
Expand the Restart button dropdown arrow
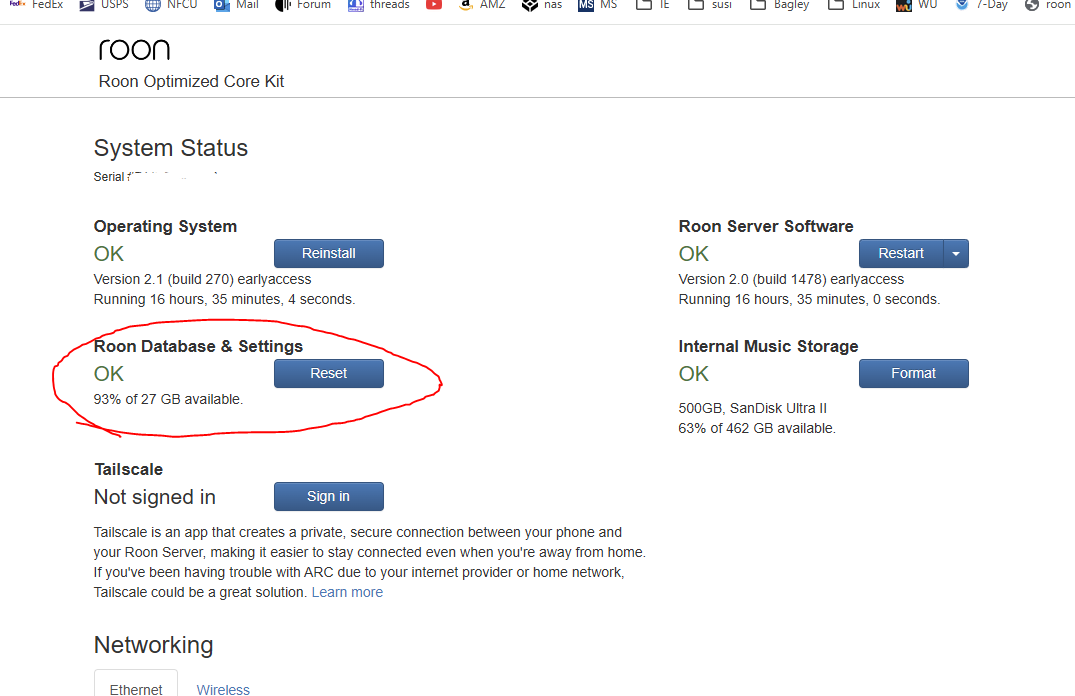(x=956, y=254)
